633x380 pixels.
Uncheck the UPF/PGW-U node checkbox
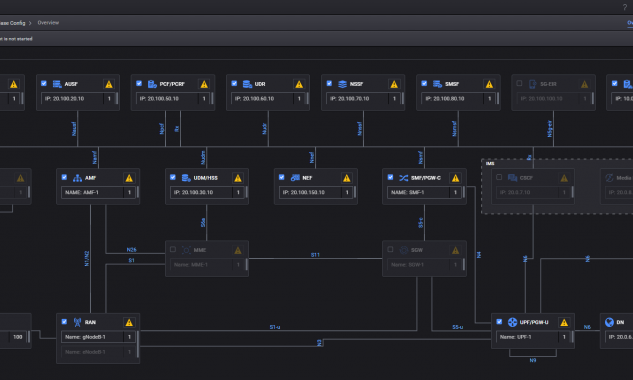tap(499, 321)
